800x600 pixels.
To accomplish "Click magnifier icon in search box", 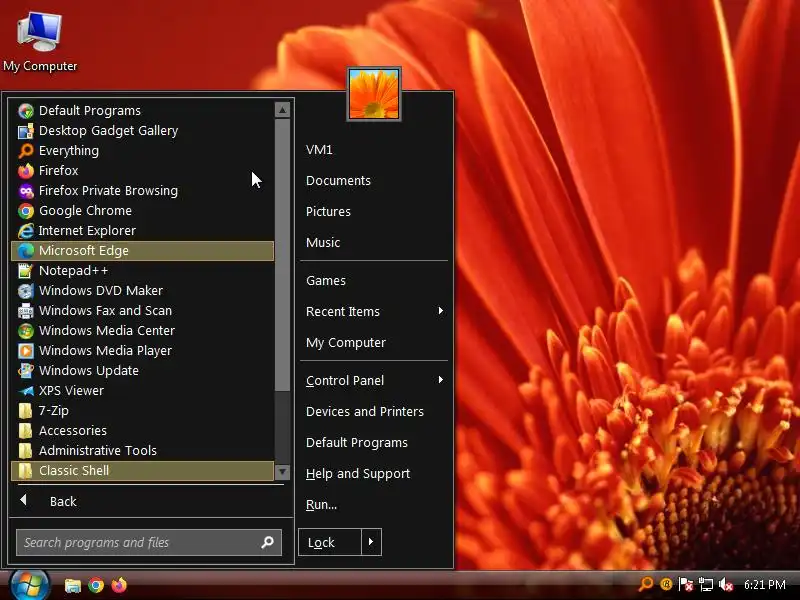I will tap(267, 542).
